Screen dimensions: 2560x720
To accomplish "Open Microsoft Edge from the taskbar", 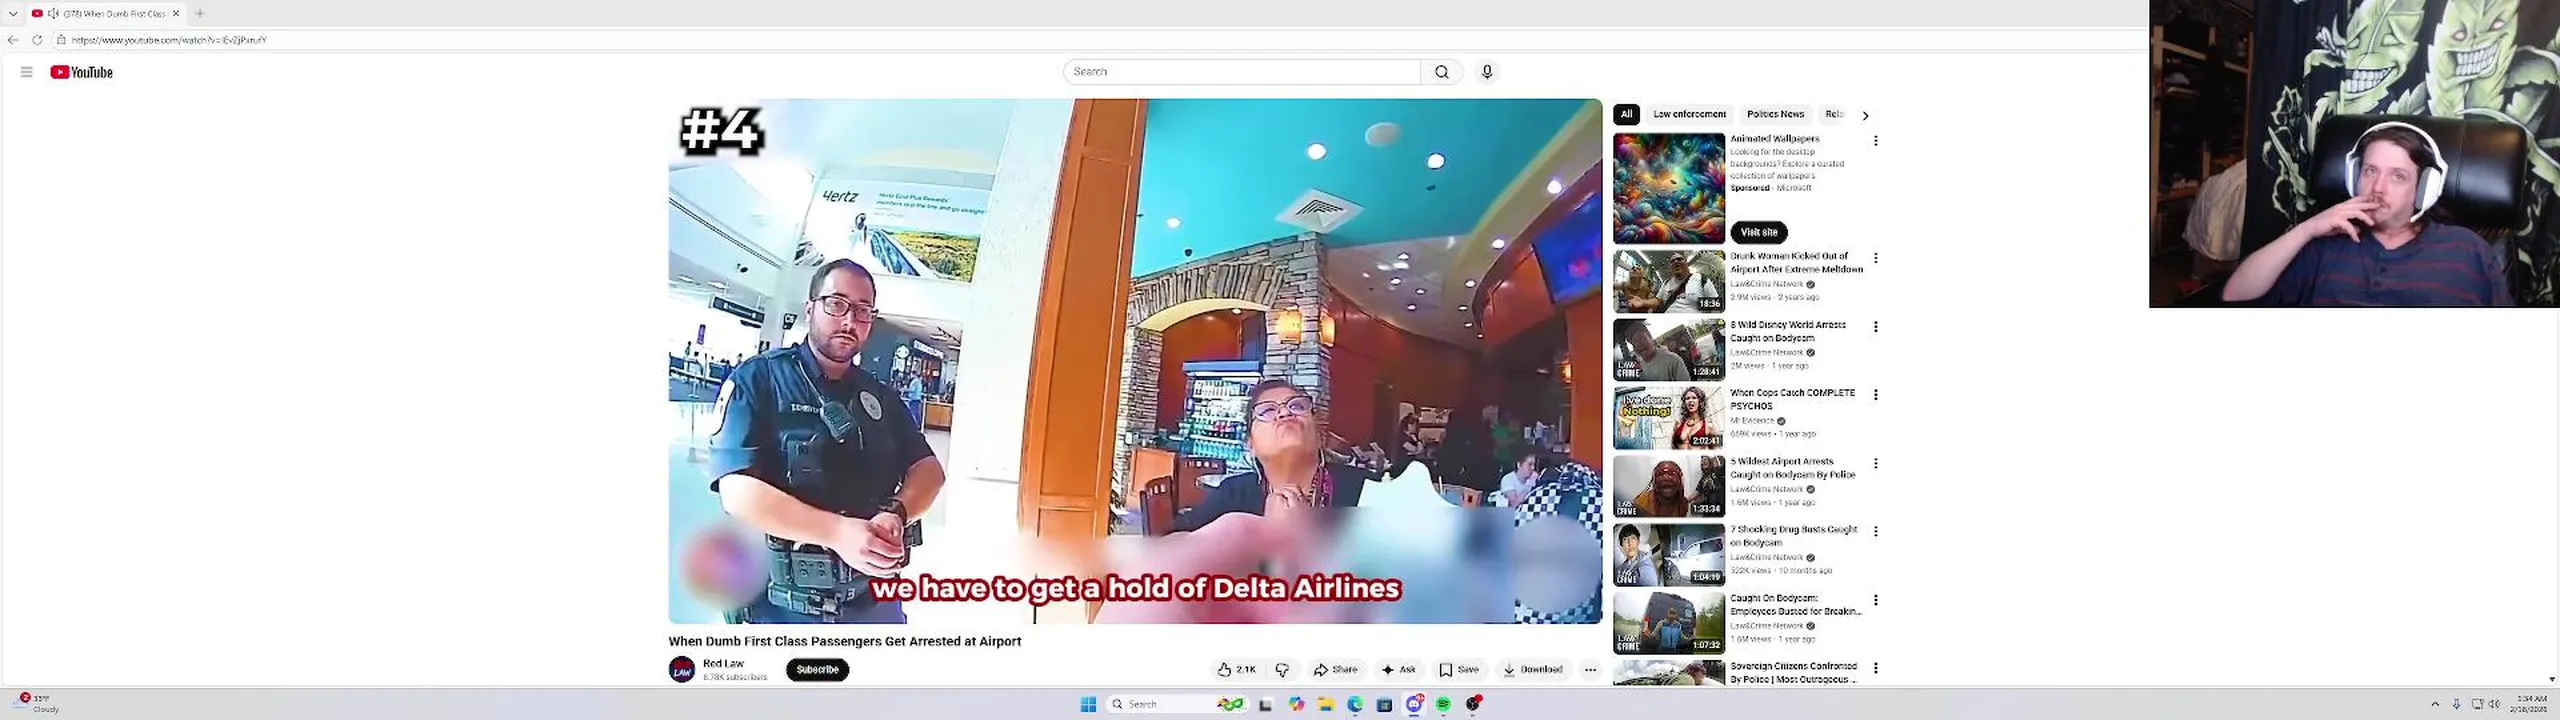I will (1355, 705).
